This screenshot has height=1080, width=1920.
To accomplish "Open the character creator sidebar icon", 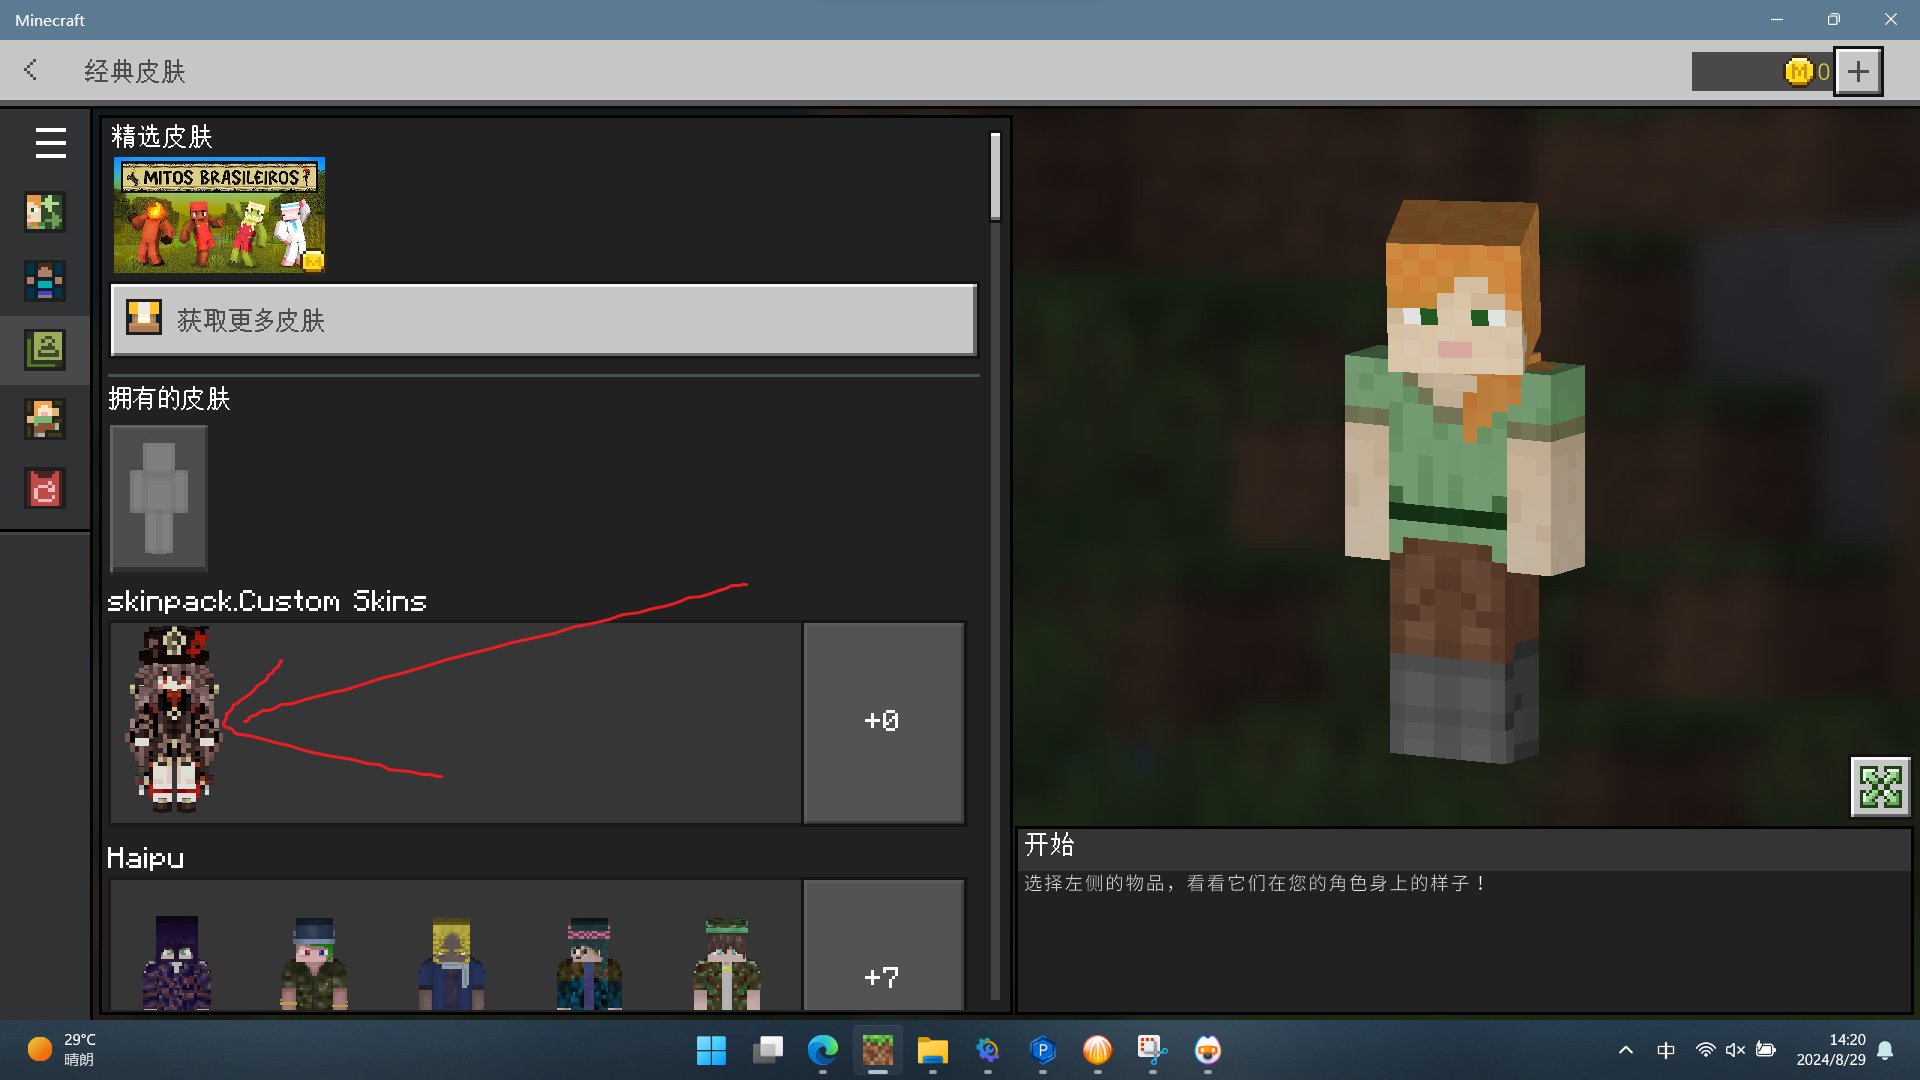I will click(x=45, y=213).
